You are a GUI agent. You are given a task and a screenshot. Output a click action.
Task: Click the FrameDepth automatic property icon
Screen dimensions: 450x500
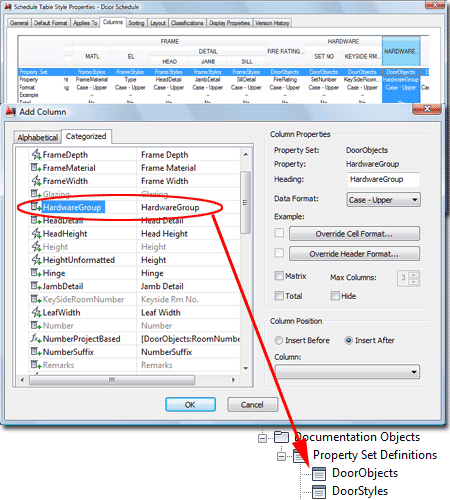[36, 154]
